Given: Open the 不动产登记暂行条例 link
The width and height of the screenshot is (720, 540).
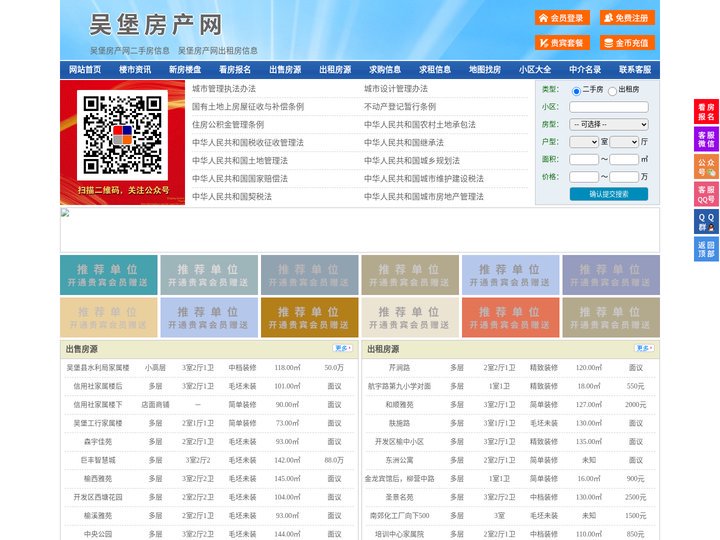Looking at the screenshot, I should tap(400, 107).
